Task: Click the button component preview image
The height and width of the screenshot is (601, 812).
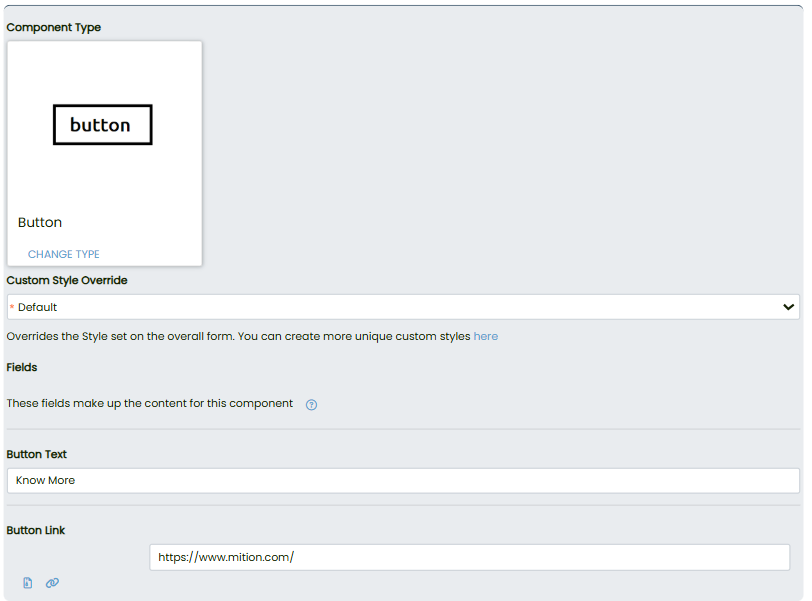Action: (102, 125)
